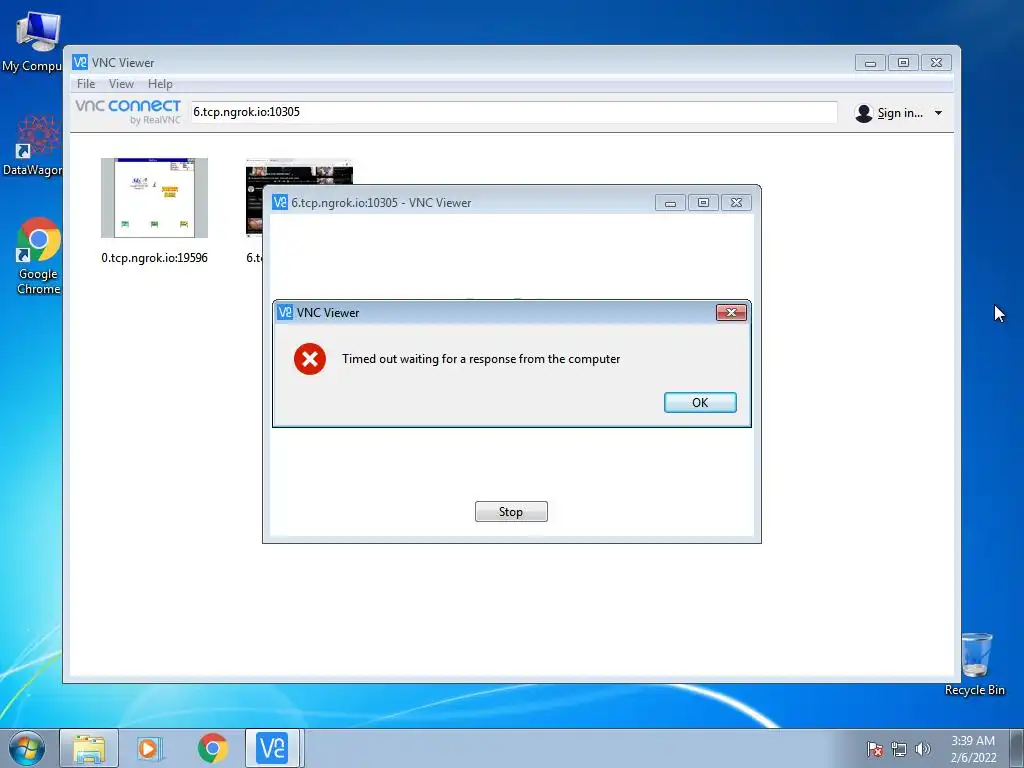Click the volume speaker icon in the tray

(923, 749)
